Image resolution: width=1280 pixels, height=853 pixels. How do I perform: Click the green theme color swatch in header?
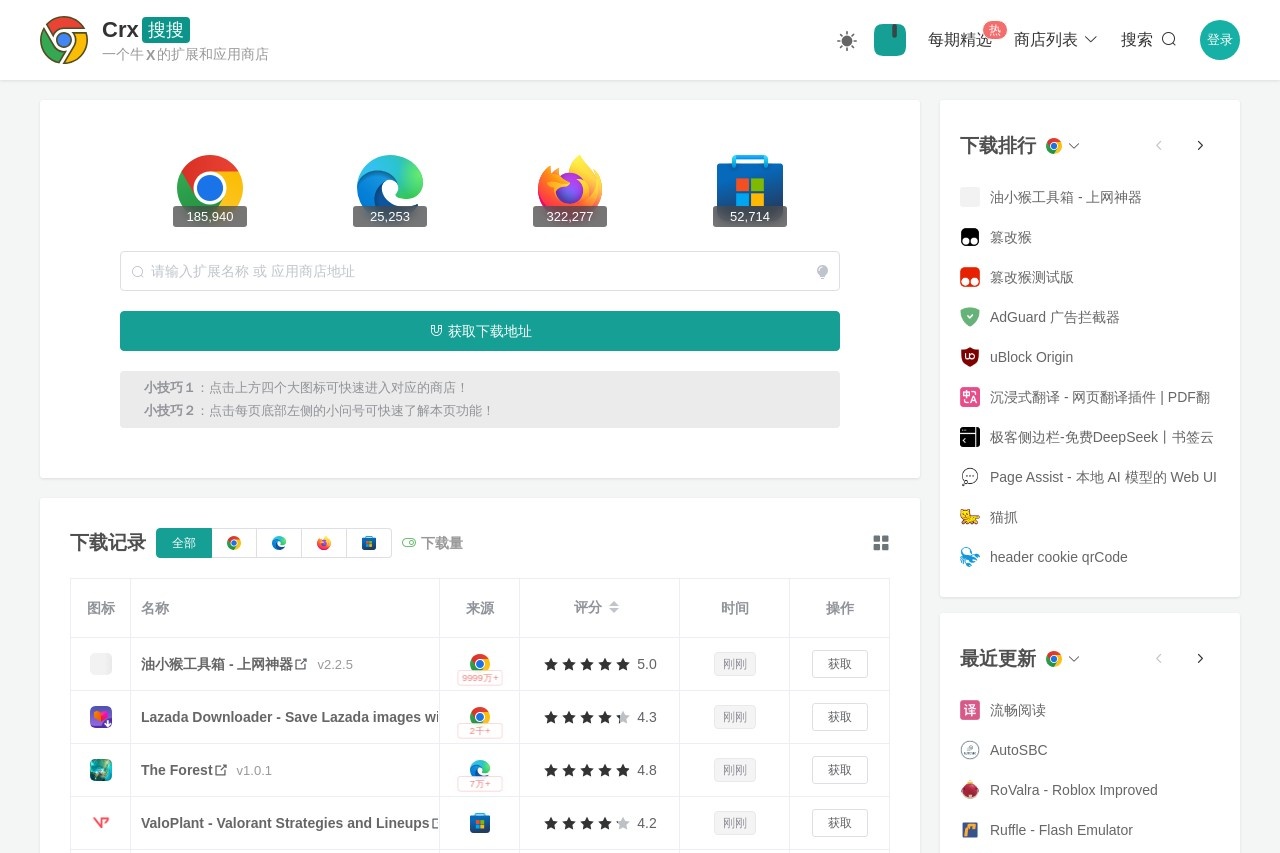(890, 40)
